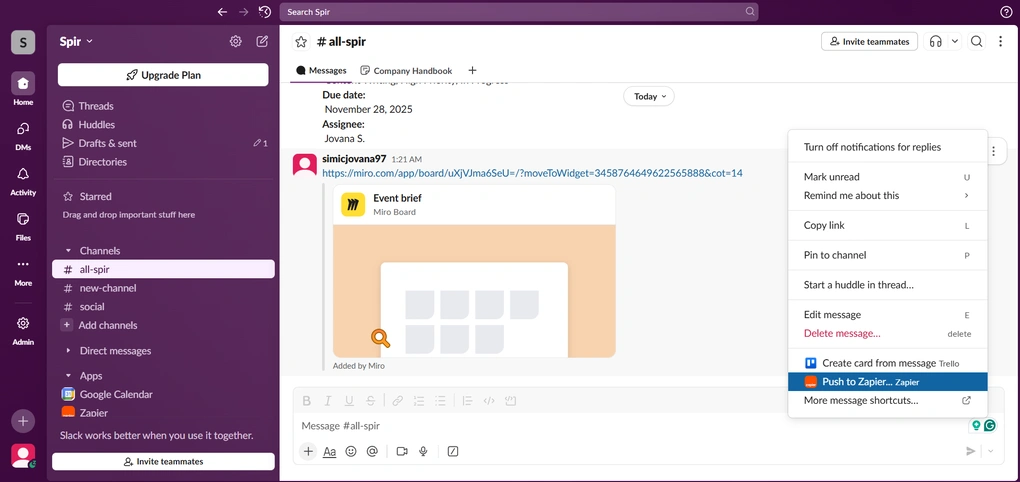The height and width of the screenshot is (482, 1020).
Task: Insert a link in composer
Action: coord(397,401)
